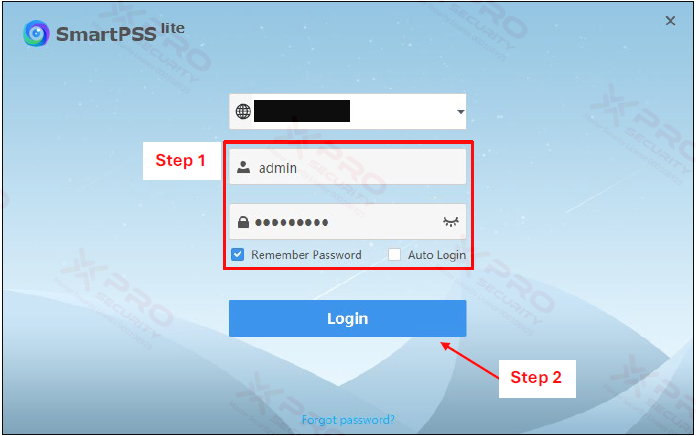Click the user silhouette icon
Screen dimensions: 696x436
243,167
